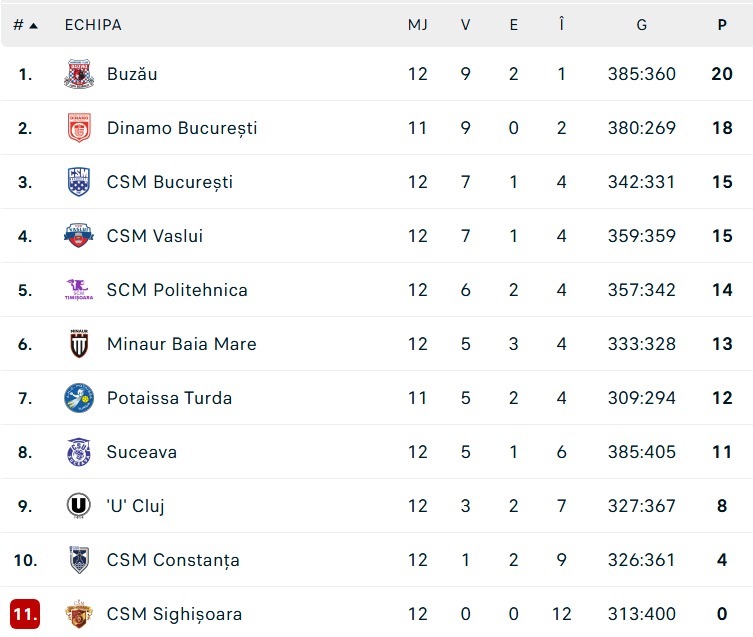Open the Potaissa Turda team link
Viewport: 753px width, 637px height.
(x=169, y=398)
